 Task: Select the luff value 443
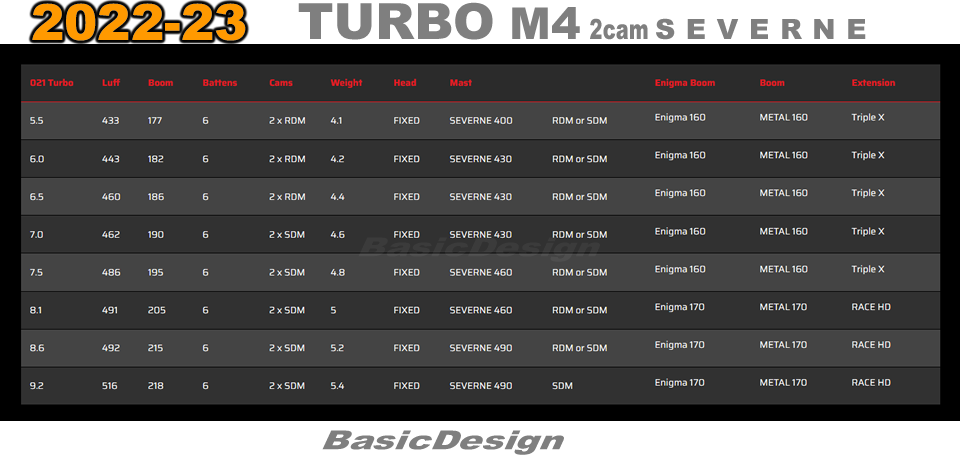click(111, 159)
